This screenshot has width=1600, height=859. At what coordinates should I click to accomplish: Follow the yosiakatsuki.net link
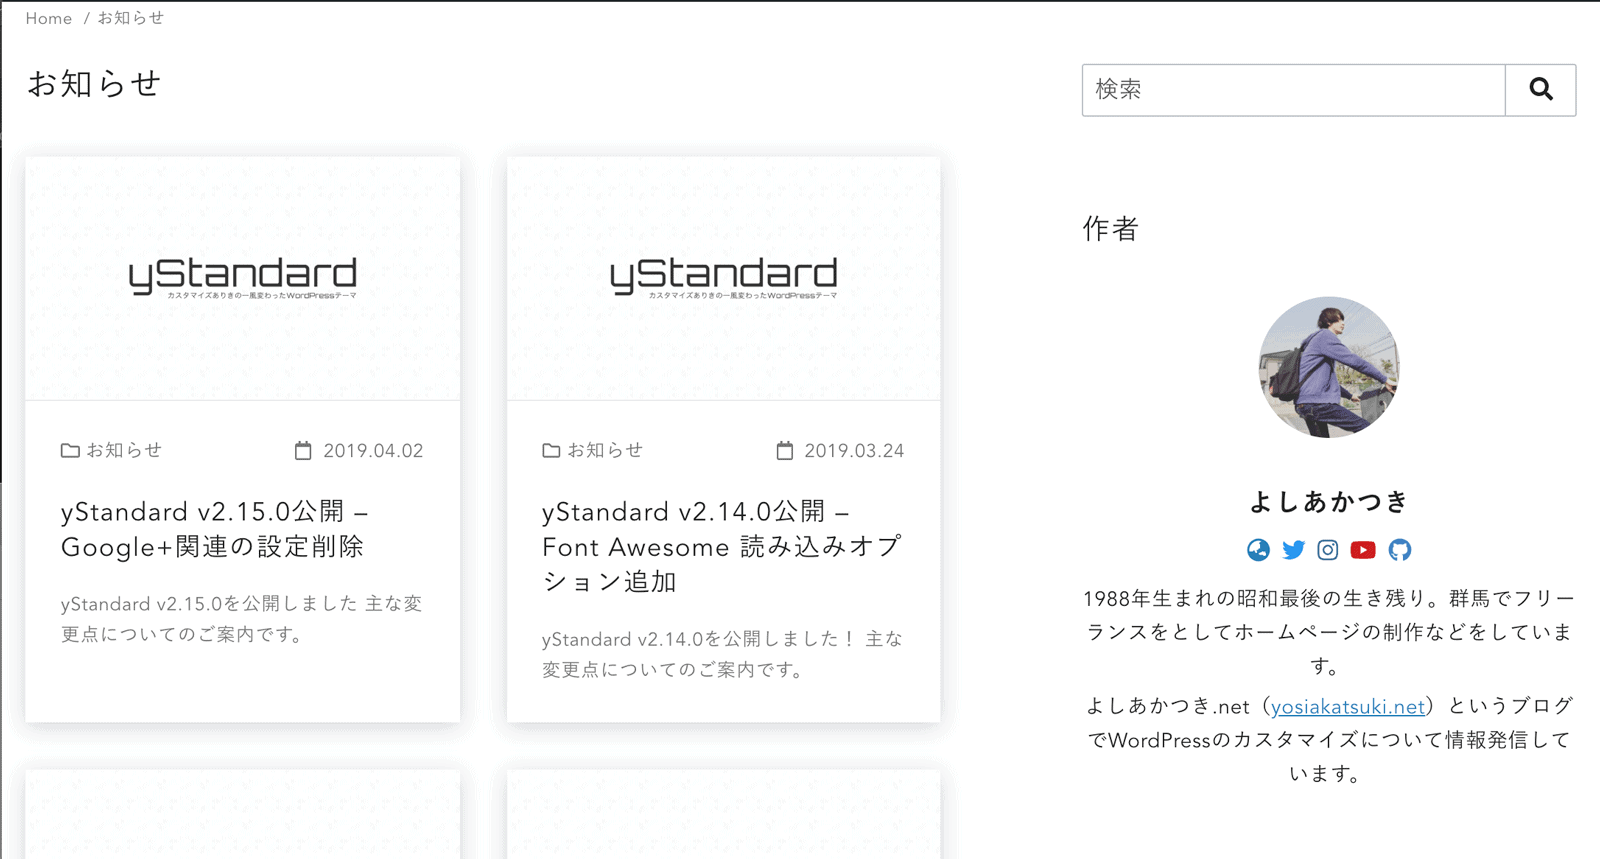[x=1348, y=706]
